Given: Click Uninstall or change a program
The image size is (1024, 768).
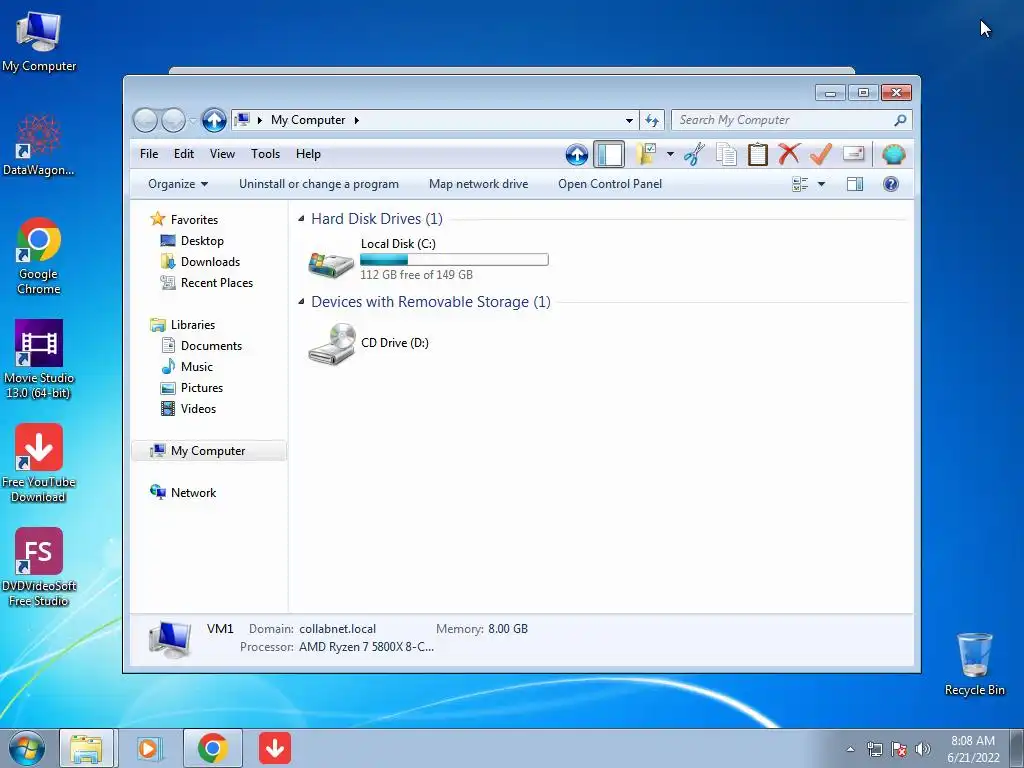Looking at the screenshot, I should coord(319,184).
